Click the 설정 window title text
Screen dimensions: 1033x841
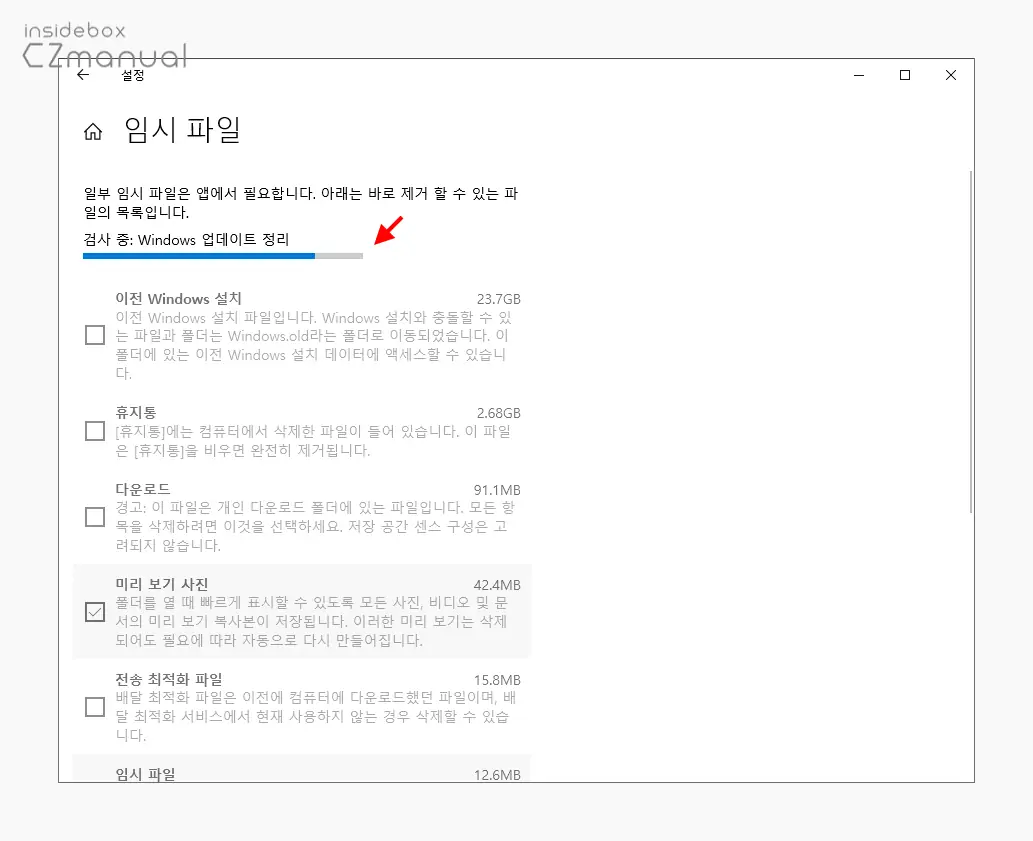tap(132, 75)
